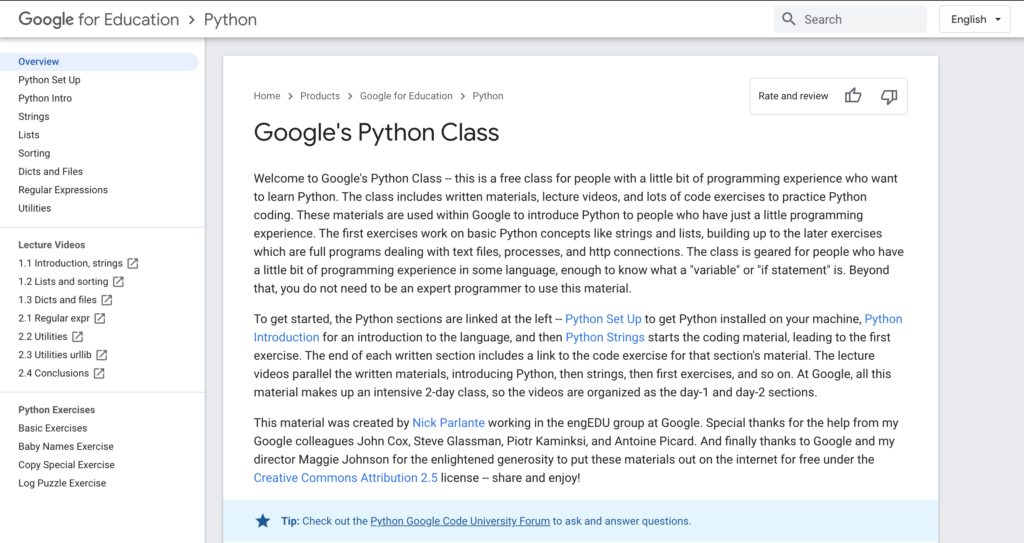Click Products in the breadcrumb
The image size is (1024, 543).
[x=320, y=96]
